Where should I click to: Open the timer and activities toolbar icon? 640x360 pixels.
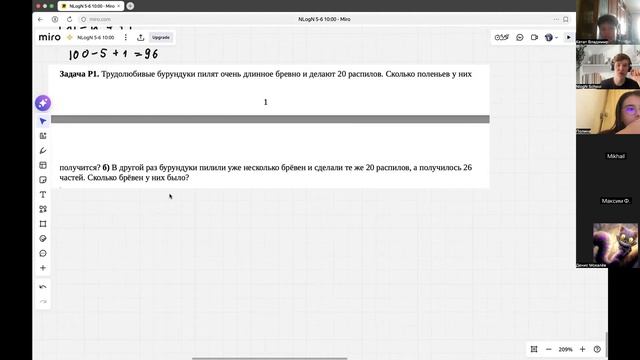[502, 37]
